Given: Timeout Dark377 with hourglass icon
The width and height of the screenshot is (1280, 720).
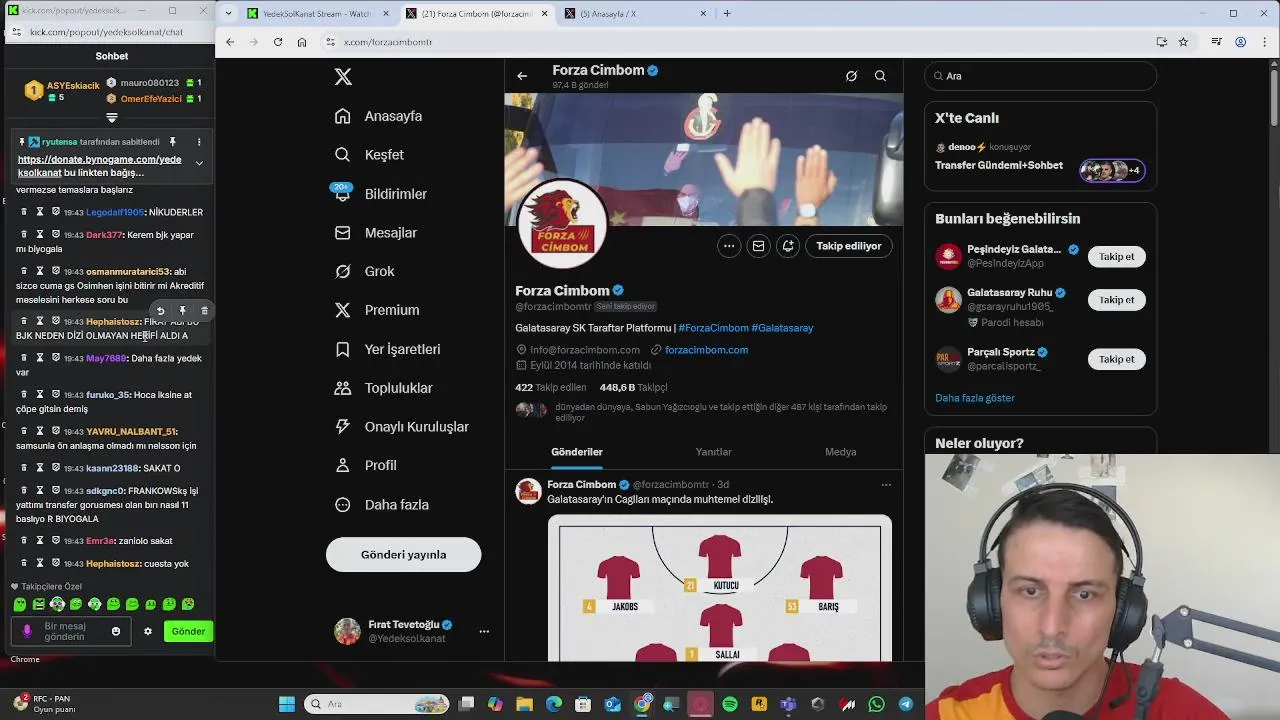Looking at the screenshot, I should coord(40,234).
